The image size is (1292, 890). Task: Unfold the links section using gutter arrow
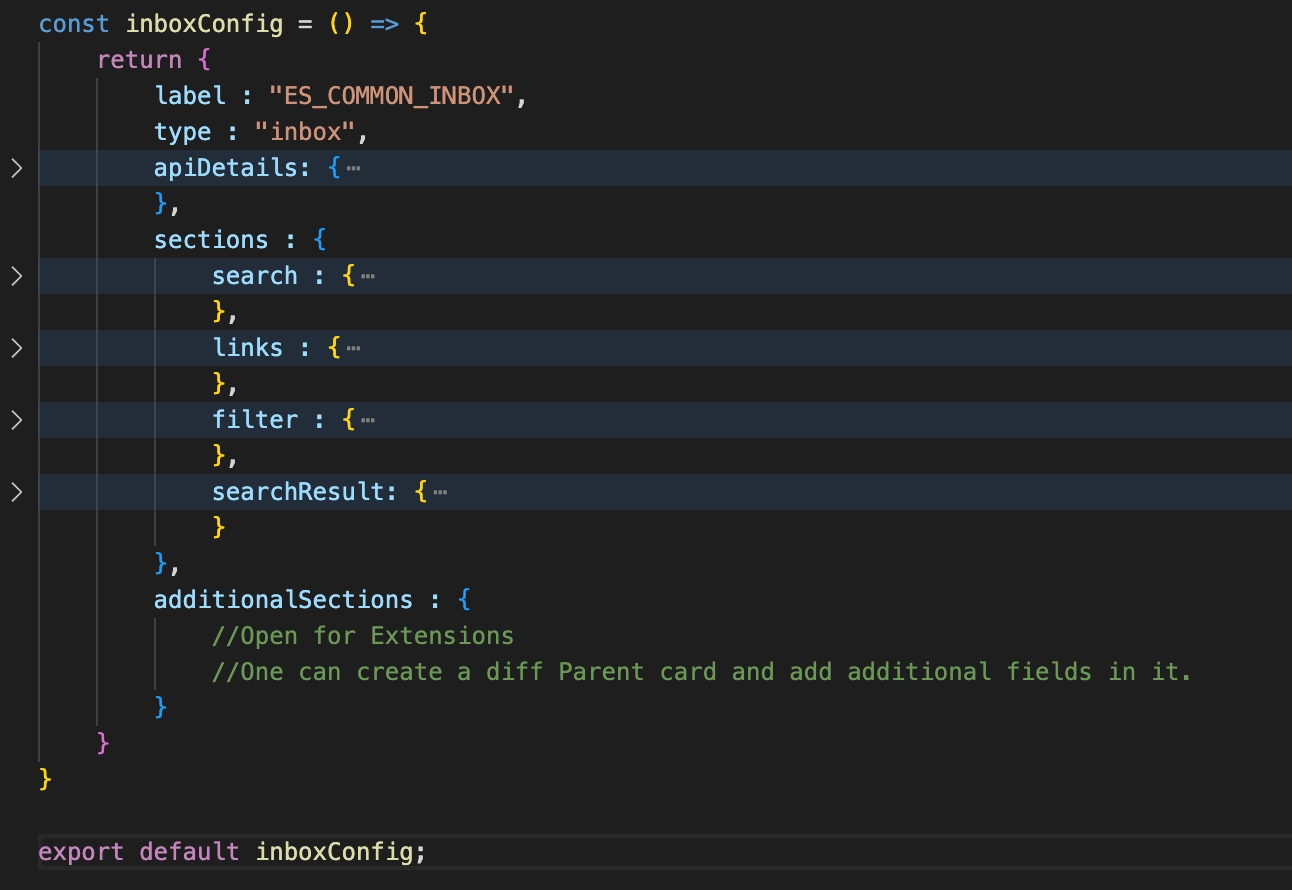16,348
